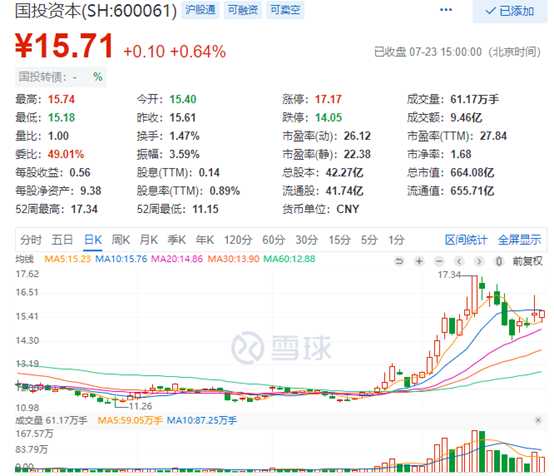
Task: Click the 52周最高 17.34 value
Action: (x=84, y=209)
